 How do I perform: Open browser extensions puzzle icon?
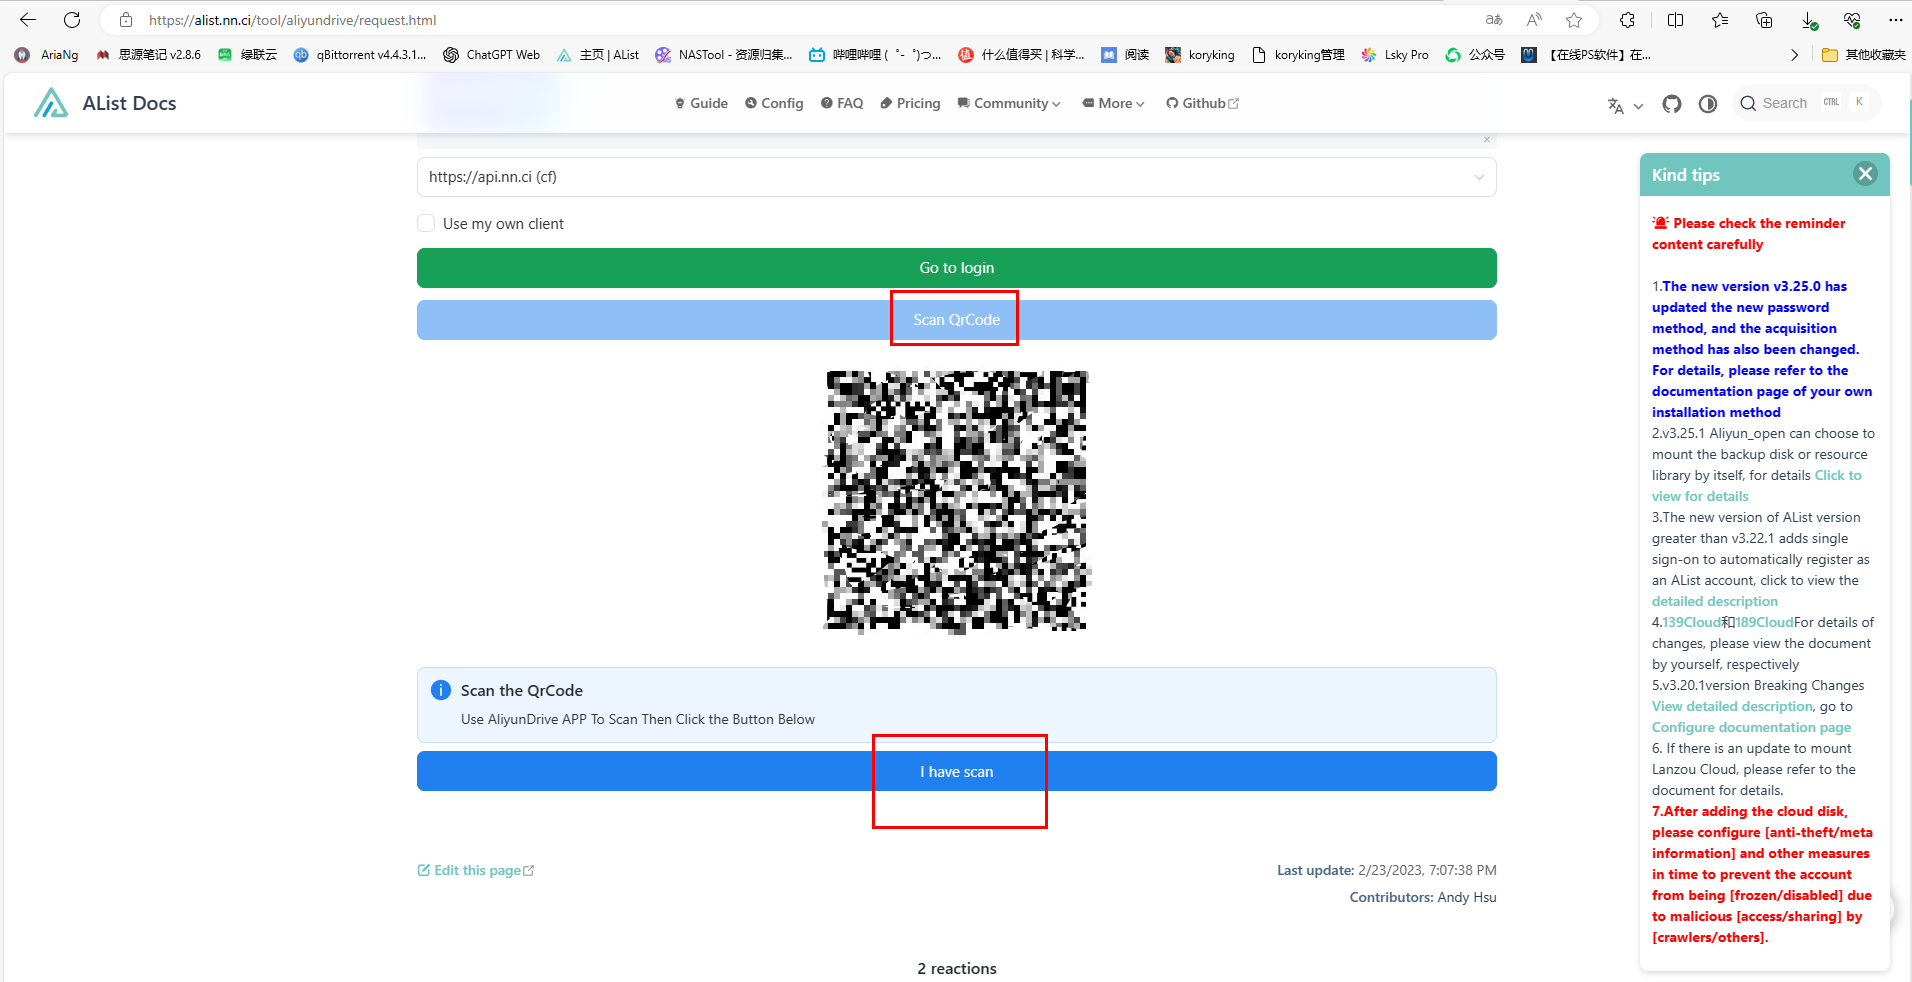pos(1628,20)
